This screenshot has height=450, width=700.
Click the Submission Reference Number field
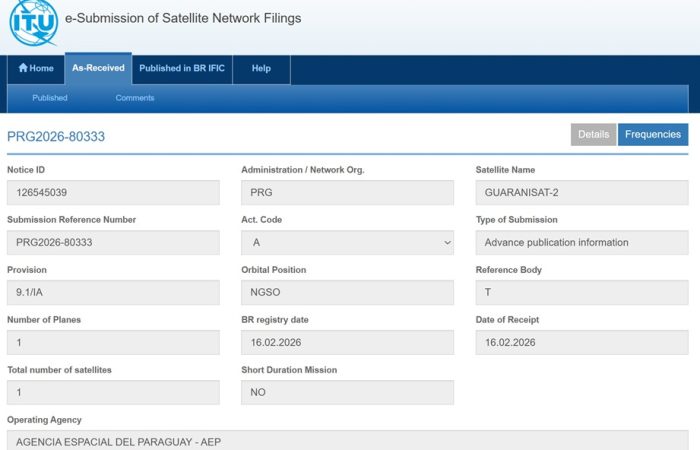113,242
